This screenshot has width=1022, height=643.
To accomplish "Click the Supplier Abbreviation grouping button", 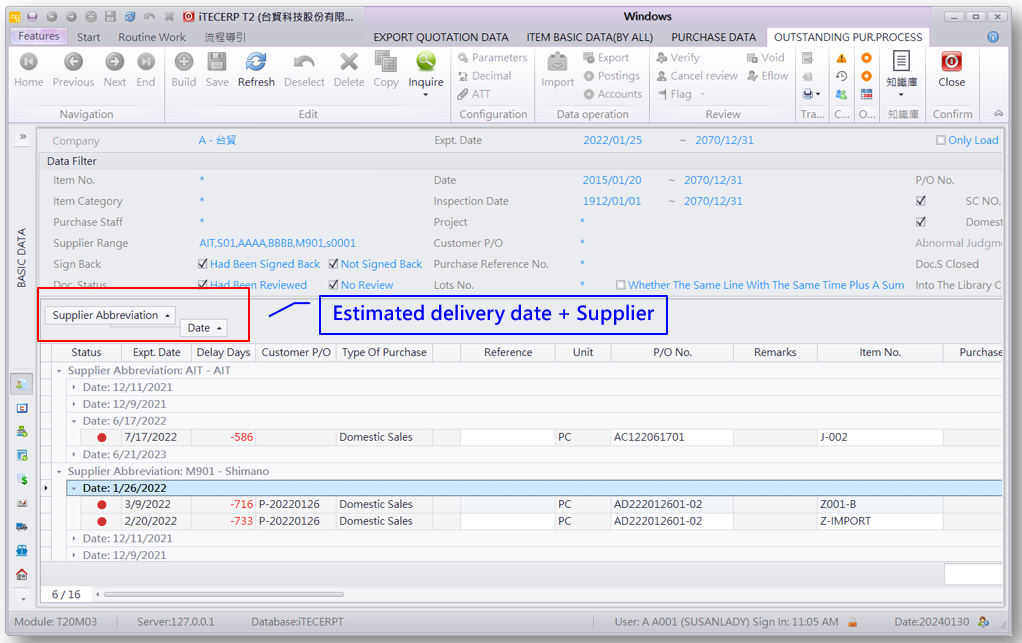I will click(x=110, y=315).
